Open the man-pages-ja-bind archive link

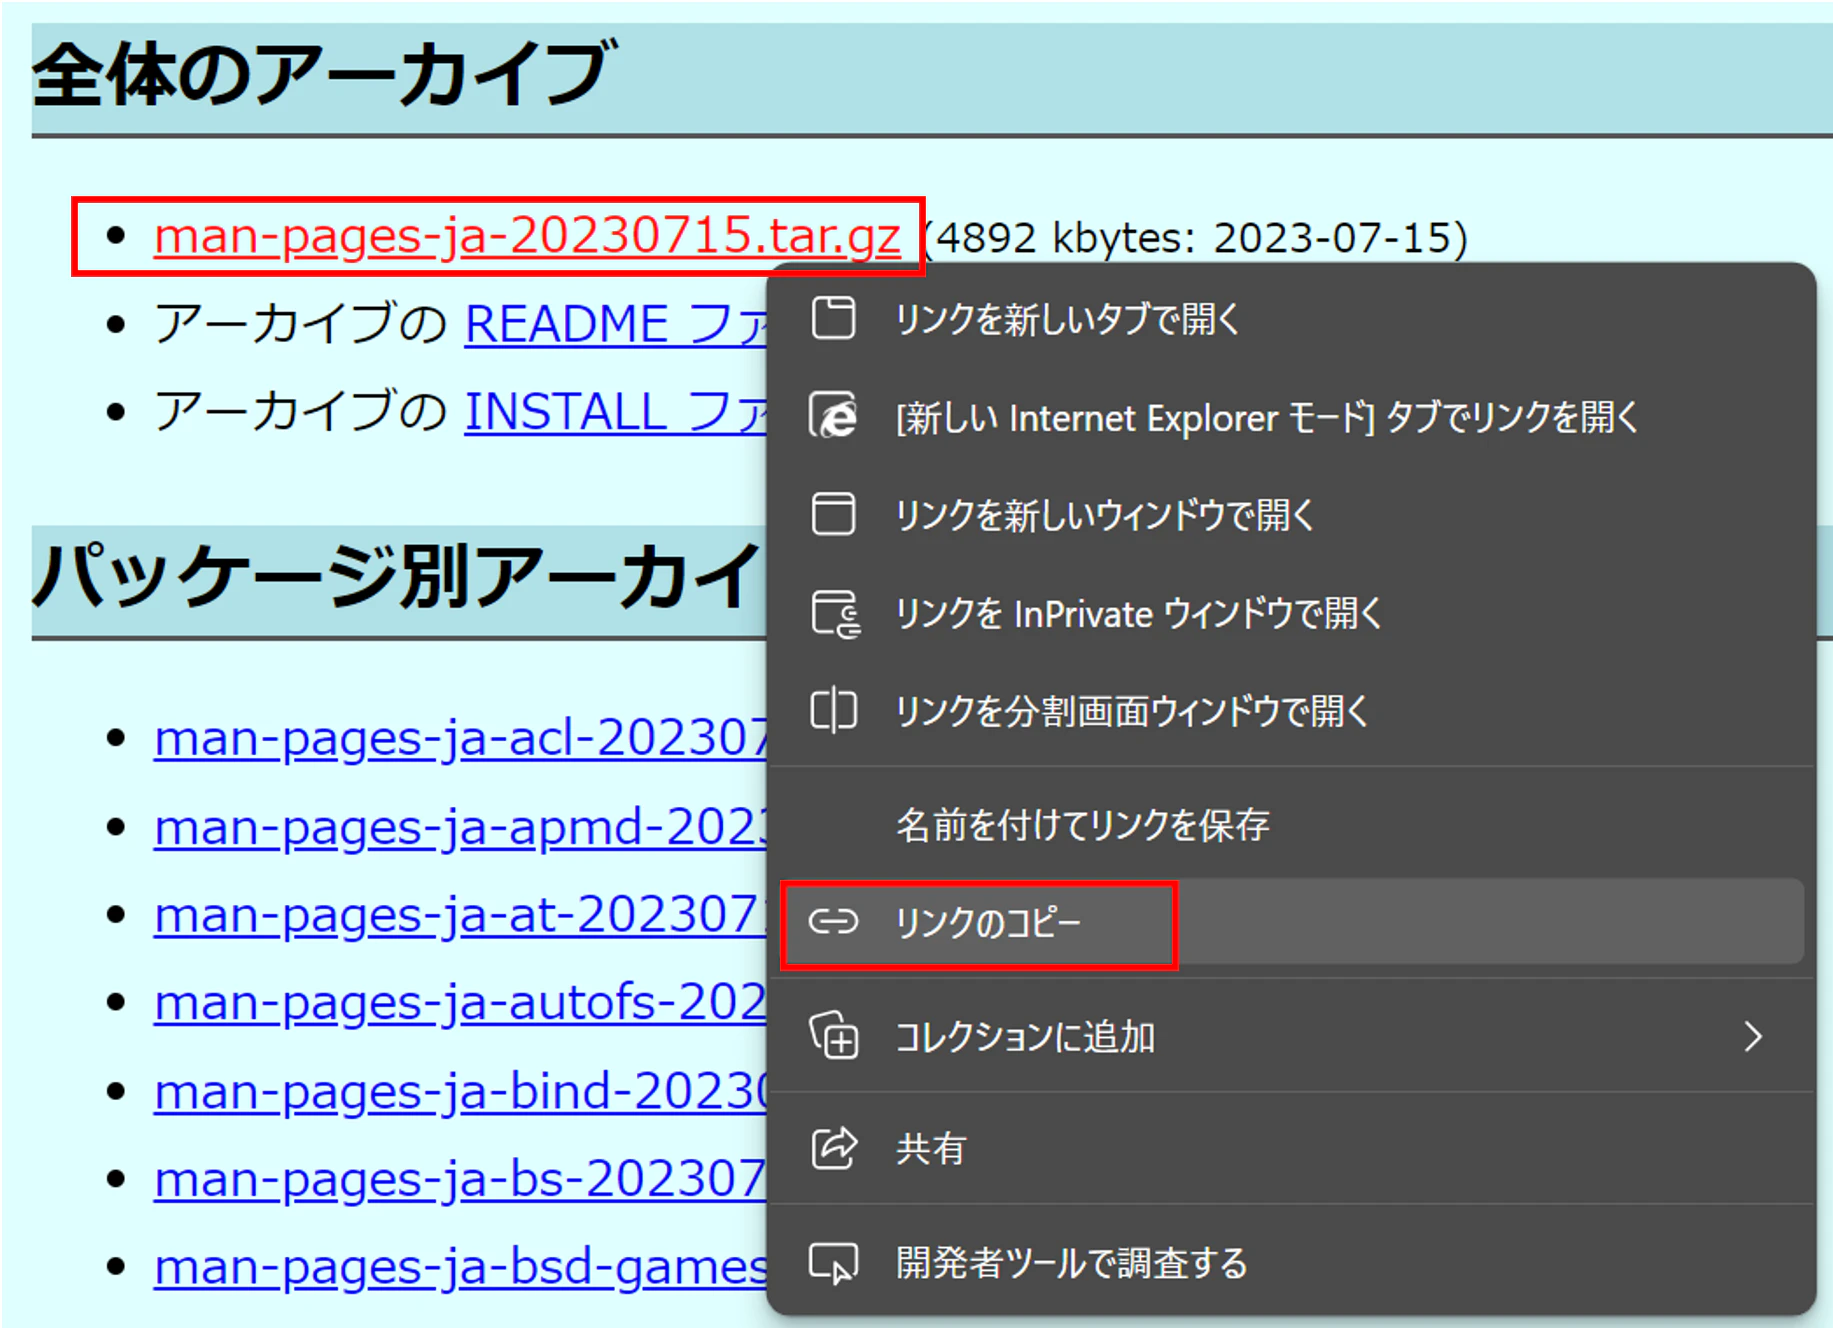pyautogui.click(x=460, y=1092)
